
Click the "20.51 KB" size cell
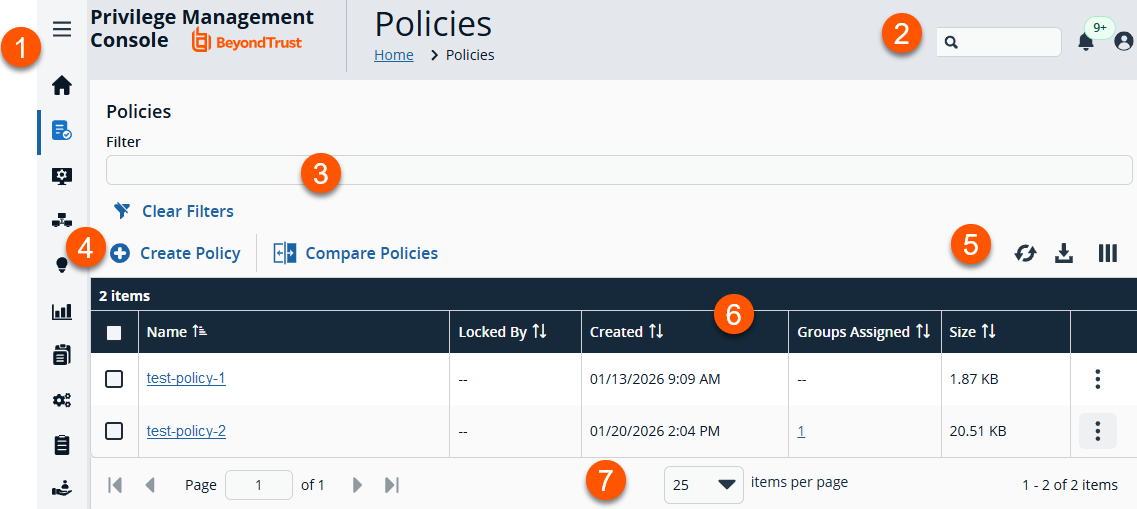click(x=977, y=431)
